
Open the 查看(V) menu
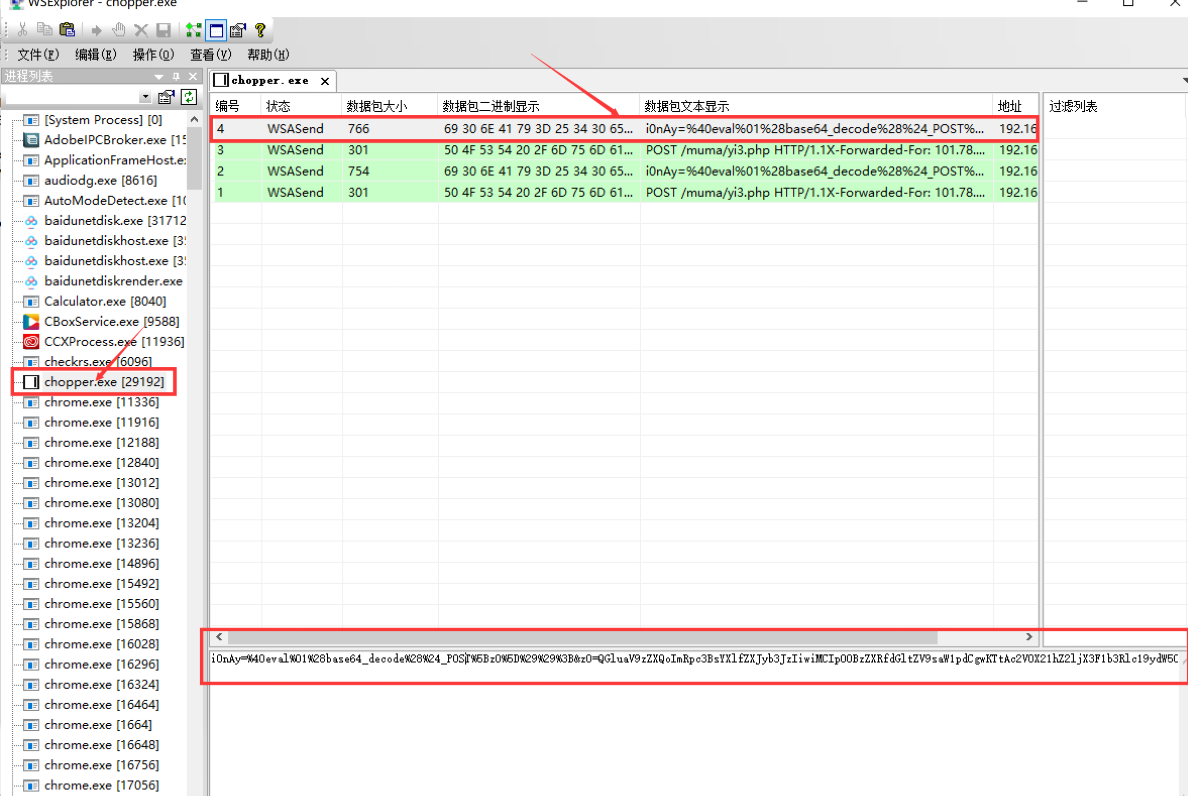pos(210,55)
